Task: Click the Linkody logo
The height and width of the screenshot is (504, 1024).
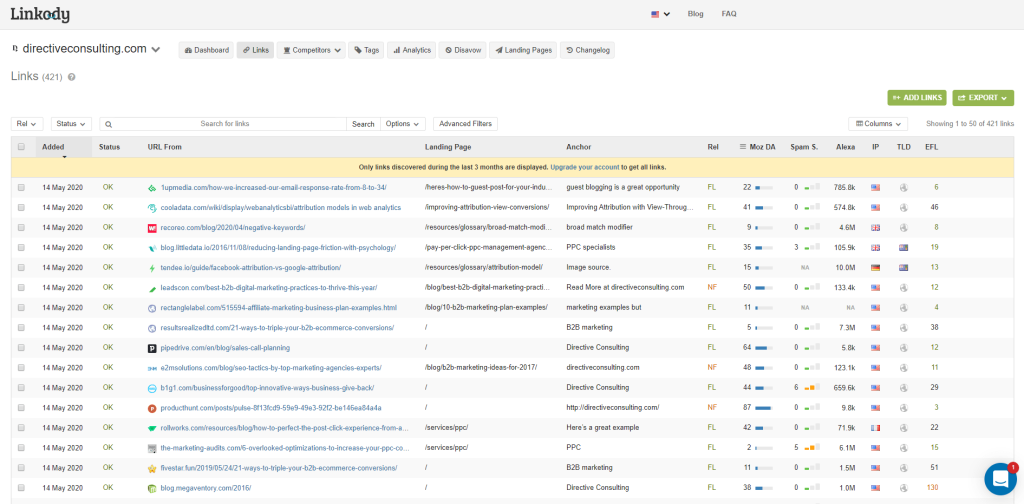Action: pos(40,14)
